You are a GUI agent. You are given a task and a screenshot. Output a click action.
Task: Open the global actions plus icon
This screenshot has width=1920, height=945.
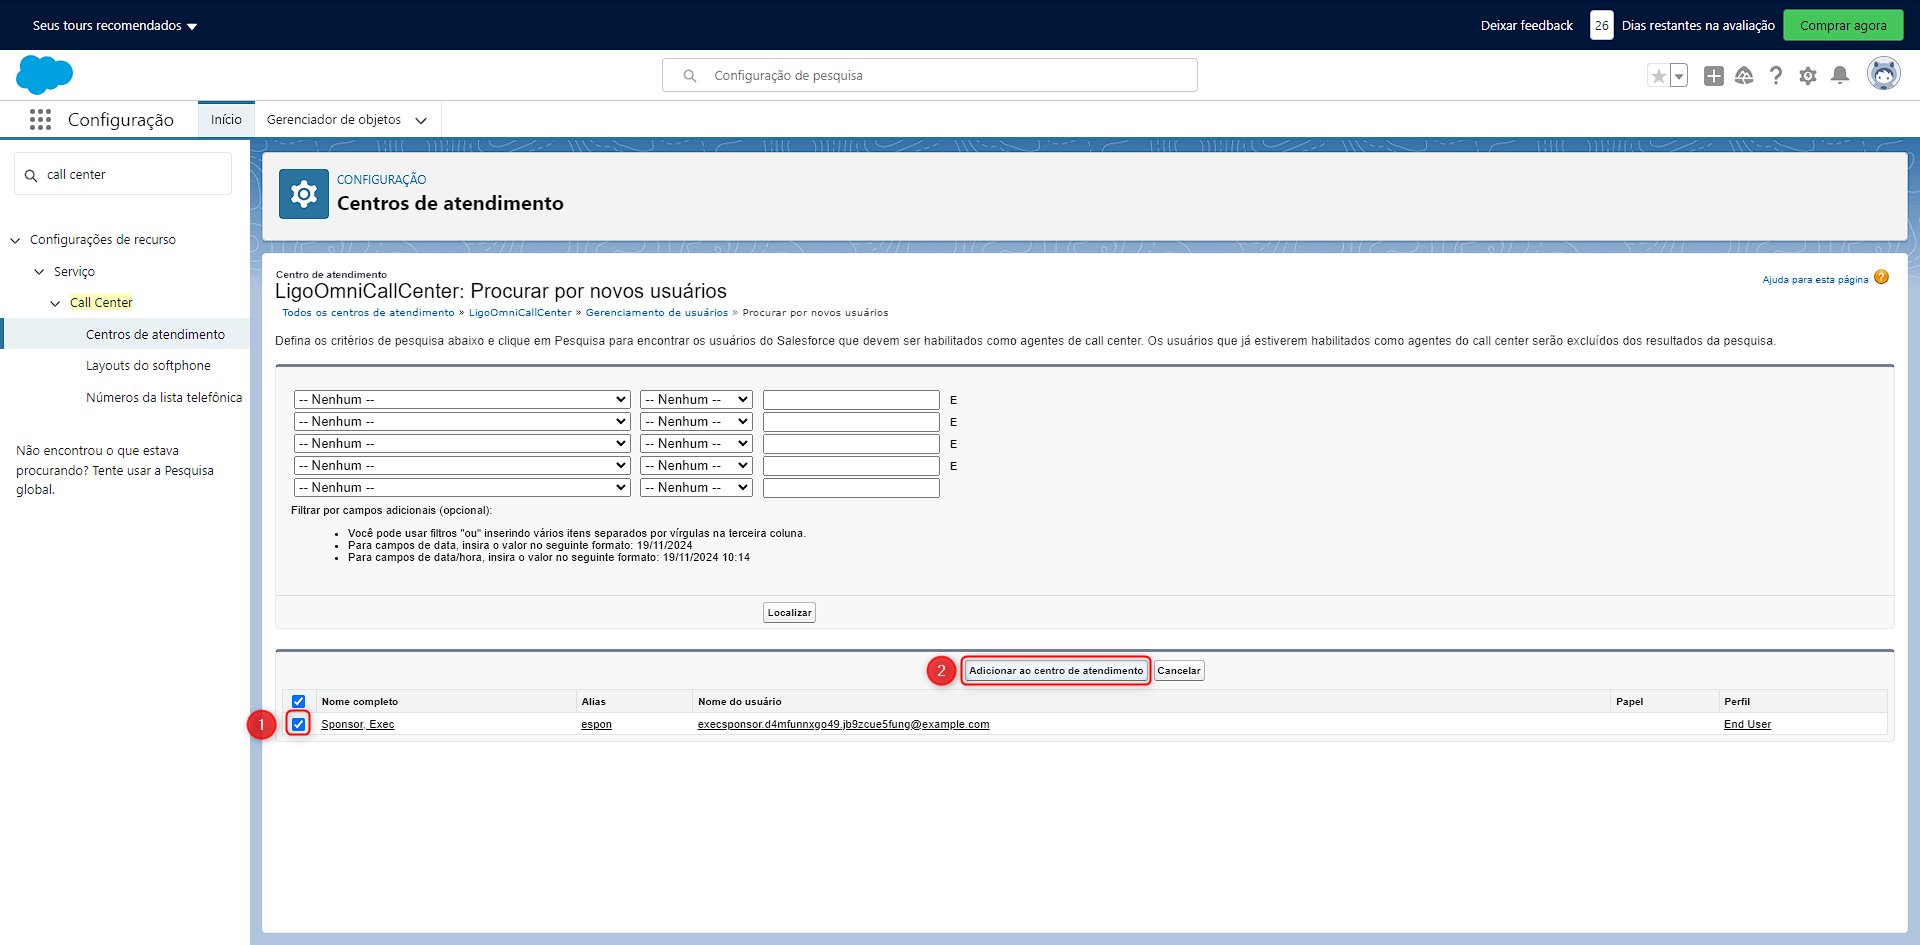click(x=1714, y=76)
